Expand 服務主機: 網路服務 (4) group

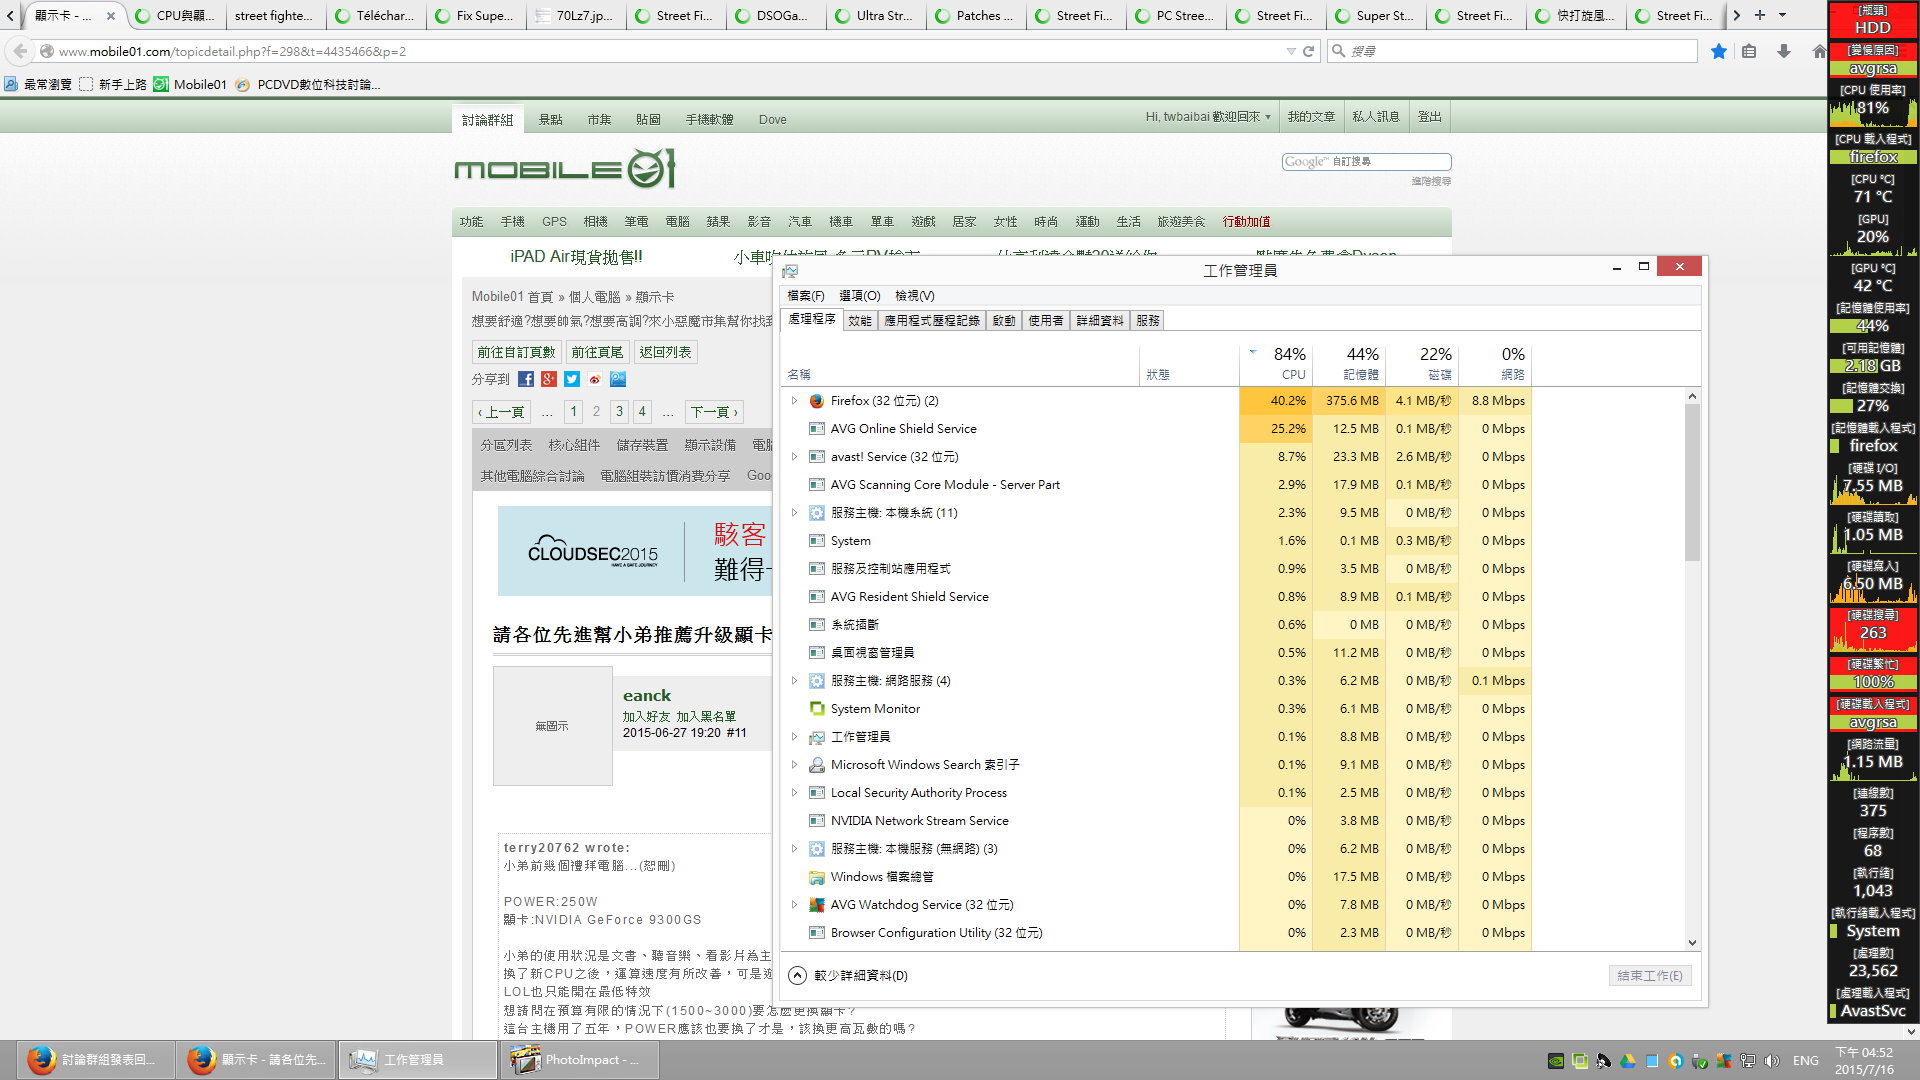[795, 681]
